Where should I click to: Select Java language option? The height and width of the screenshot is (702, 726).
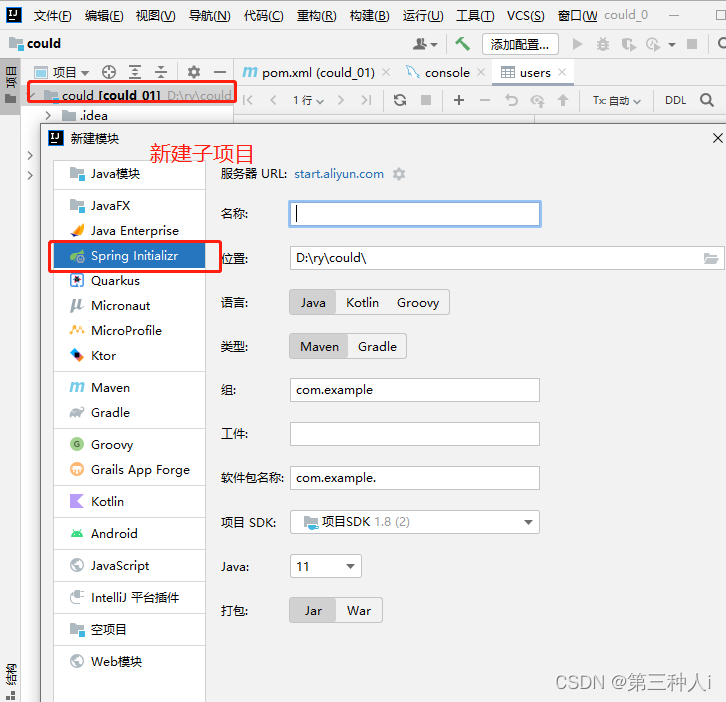click(313, 302)
